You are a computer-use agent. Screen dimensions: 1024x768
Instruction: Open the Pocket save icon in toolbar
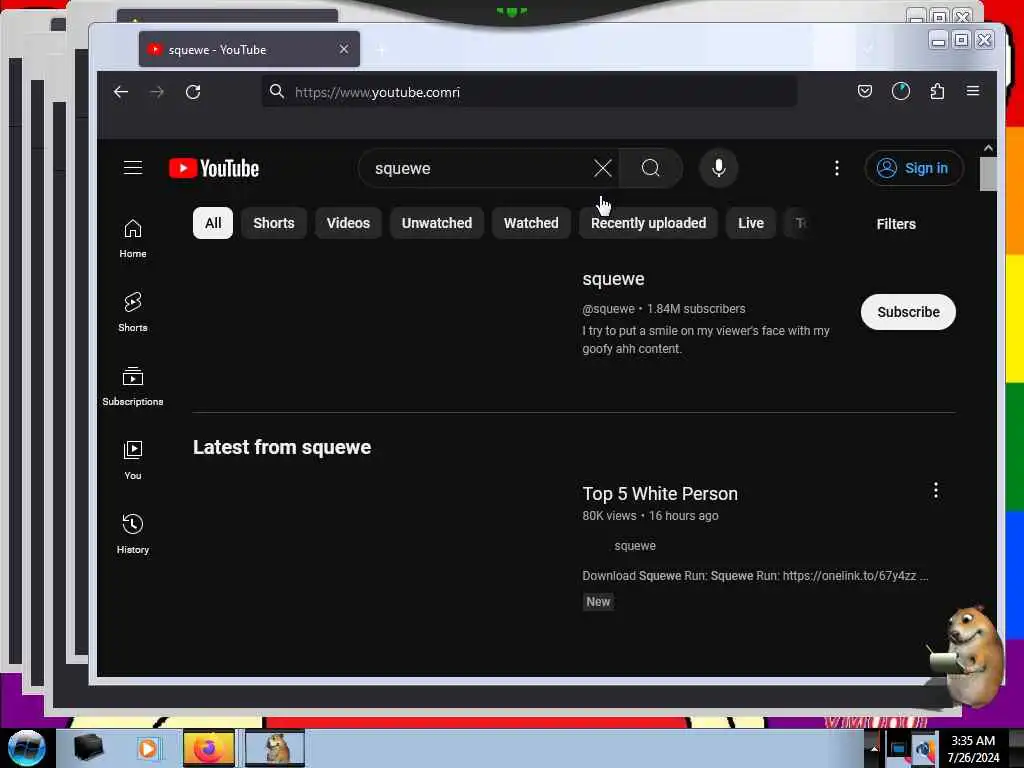pos(865,91)
